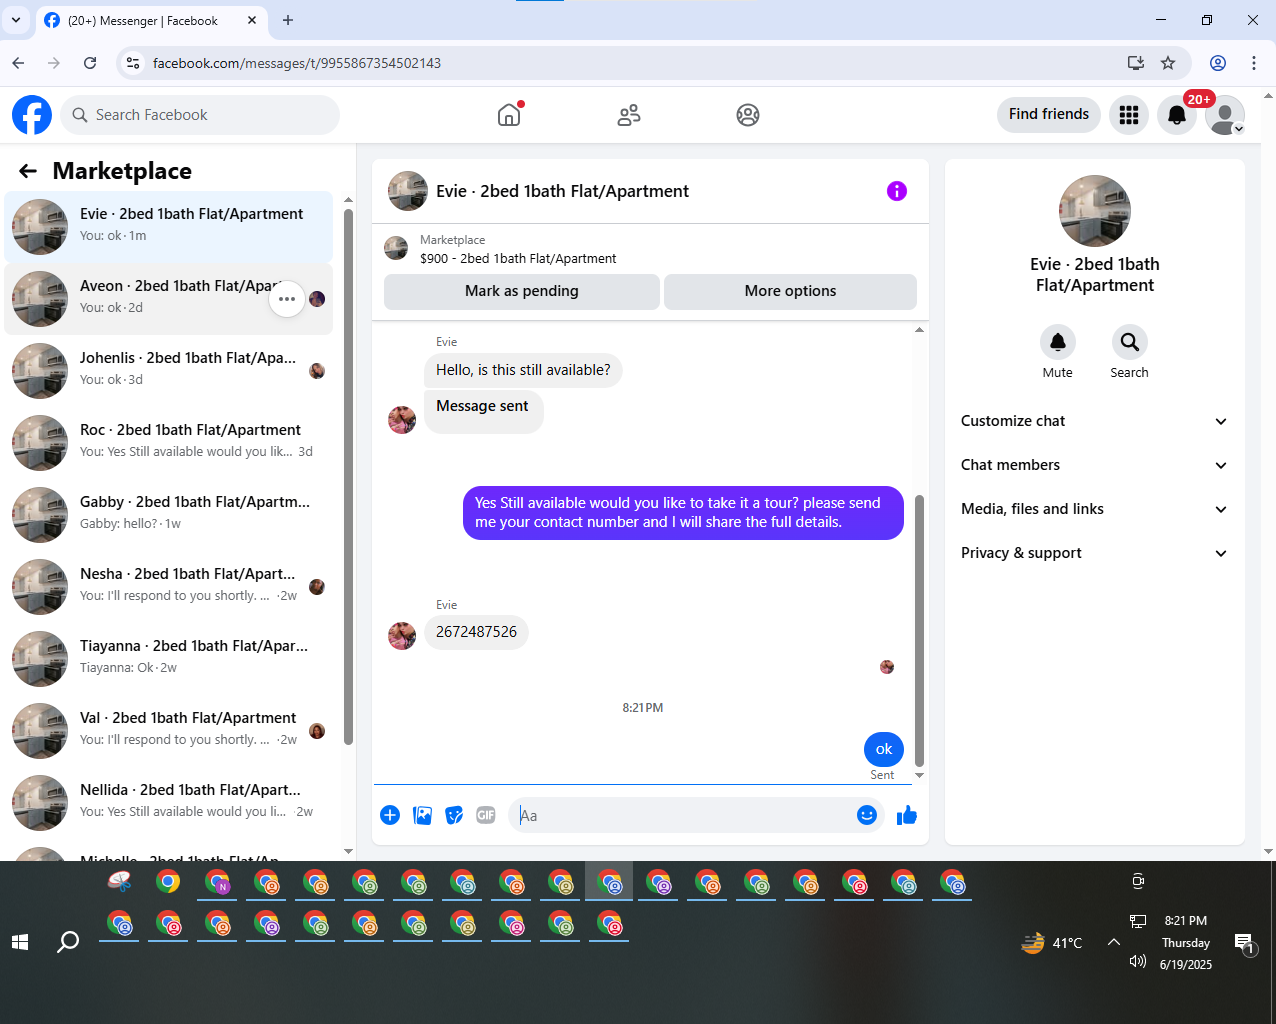Focus the Search Facebook field
The width and height of the screenshot is (1276, 1024).
[200, 115]
